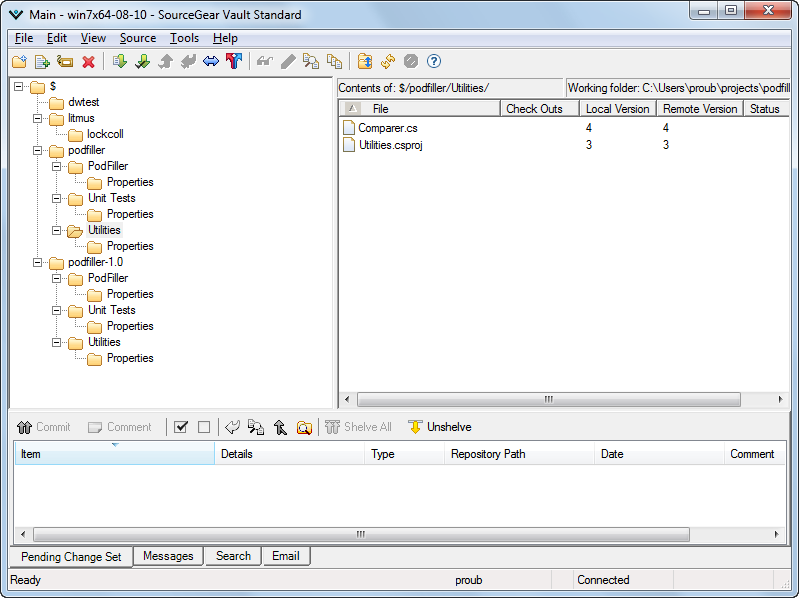Collapse the litmus folder node

38,119
